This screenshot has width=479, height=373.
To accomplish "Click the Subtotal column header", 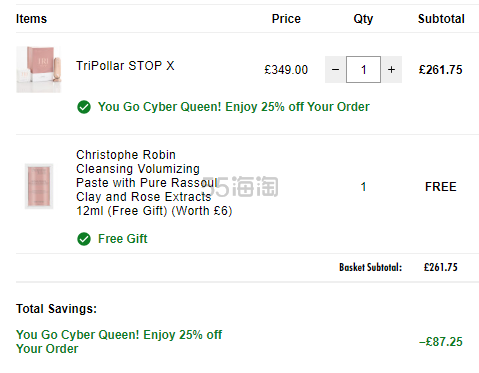I will click(441, 19).
